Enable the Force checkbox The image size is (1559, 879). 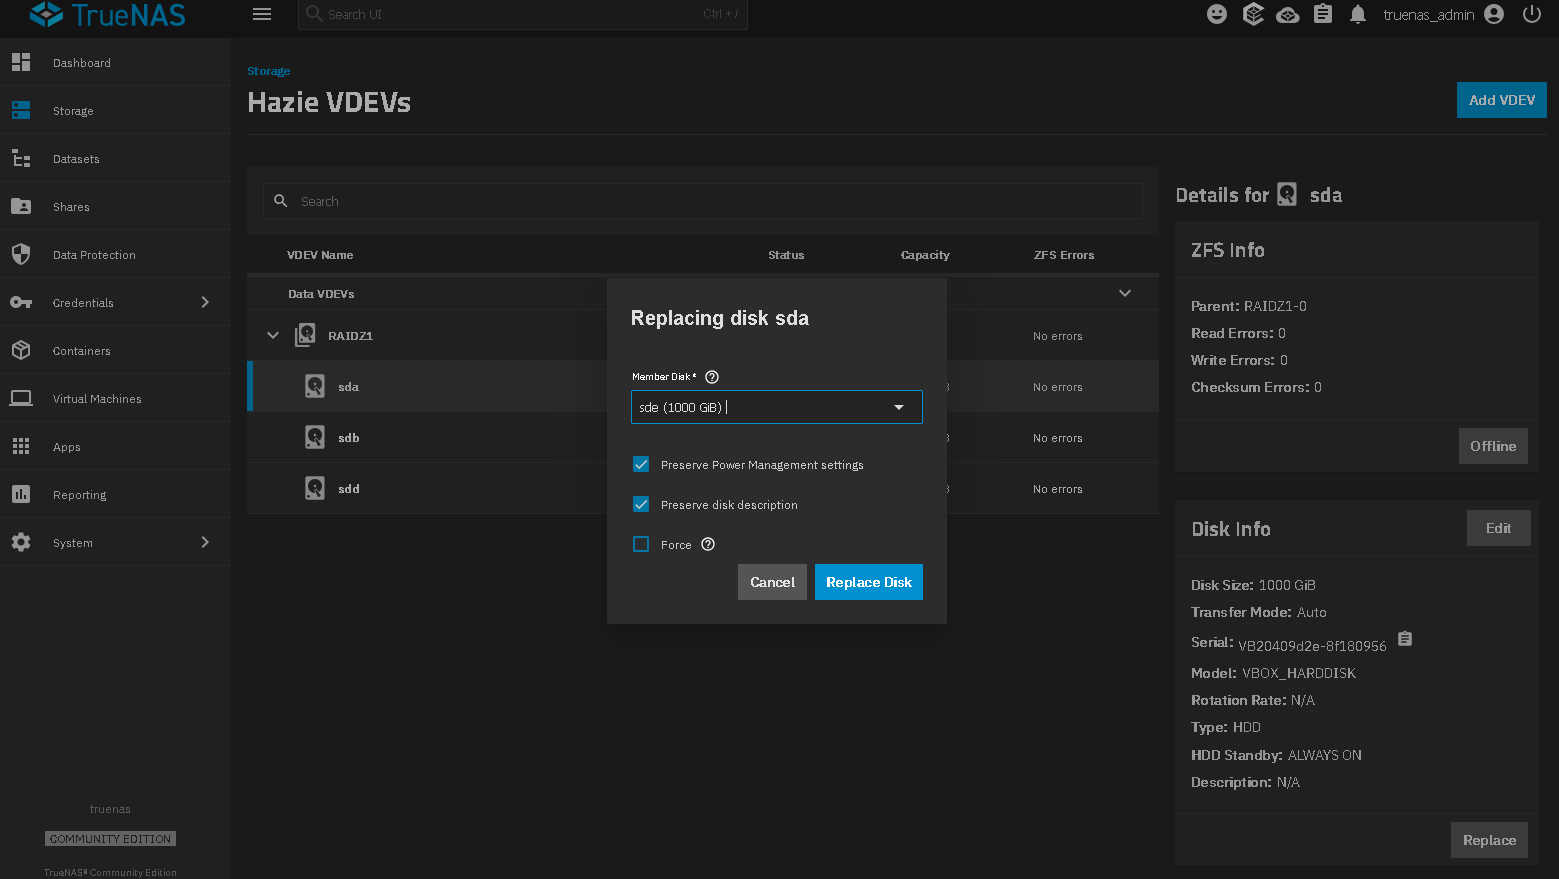tap(641, 544)
